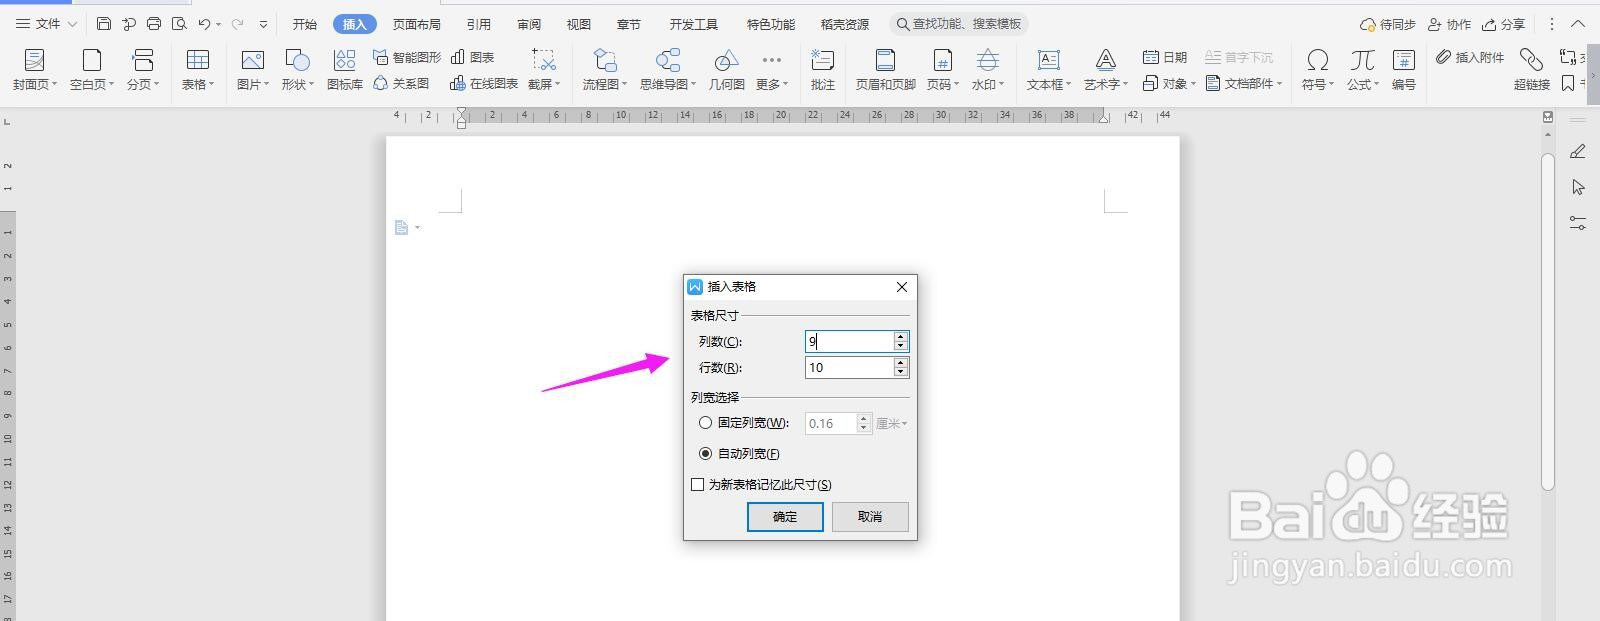This screenshot has width=1600, height=621.
Task: Insert the 日期 date
Action: (x=1165, y=57)
